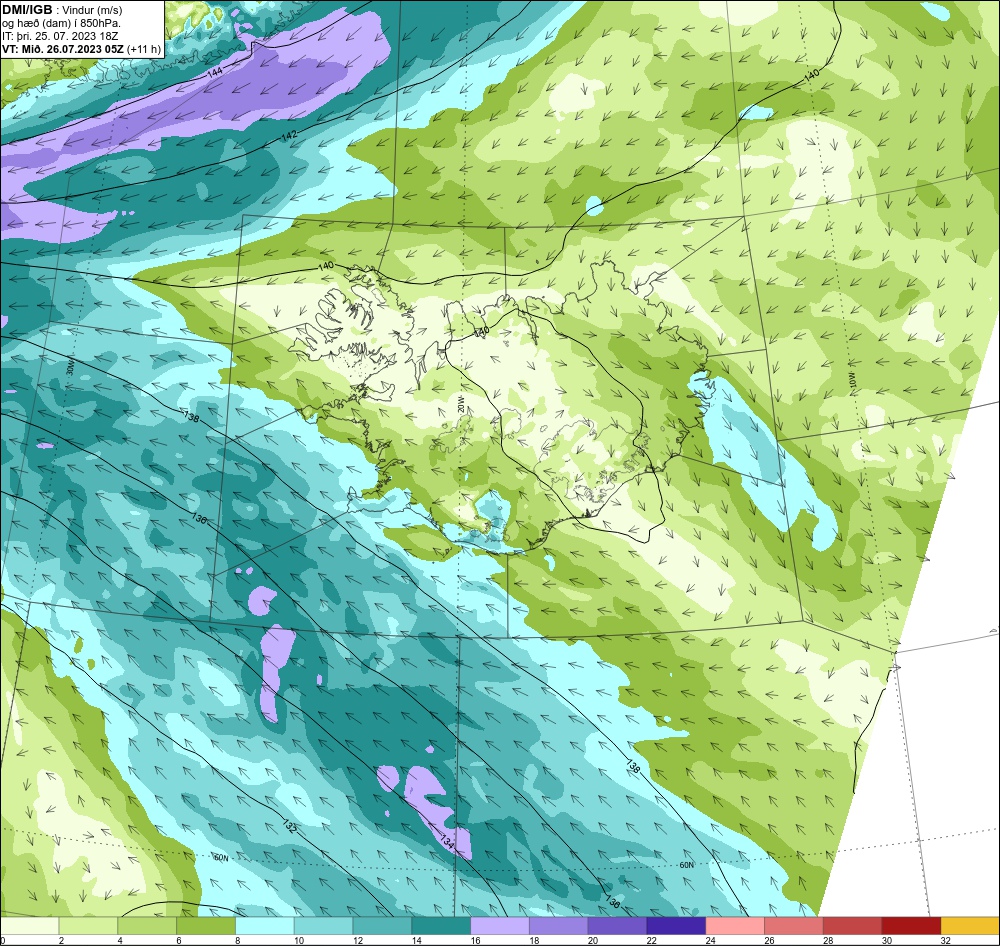Click the "VT: Mið. 26.07.2023 05Z" valid time
The width and height of the screenshot is (1000, 946).
click(63, 49)
